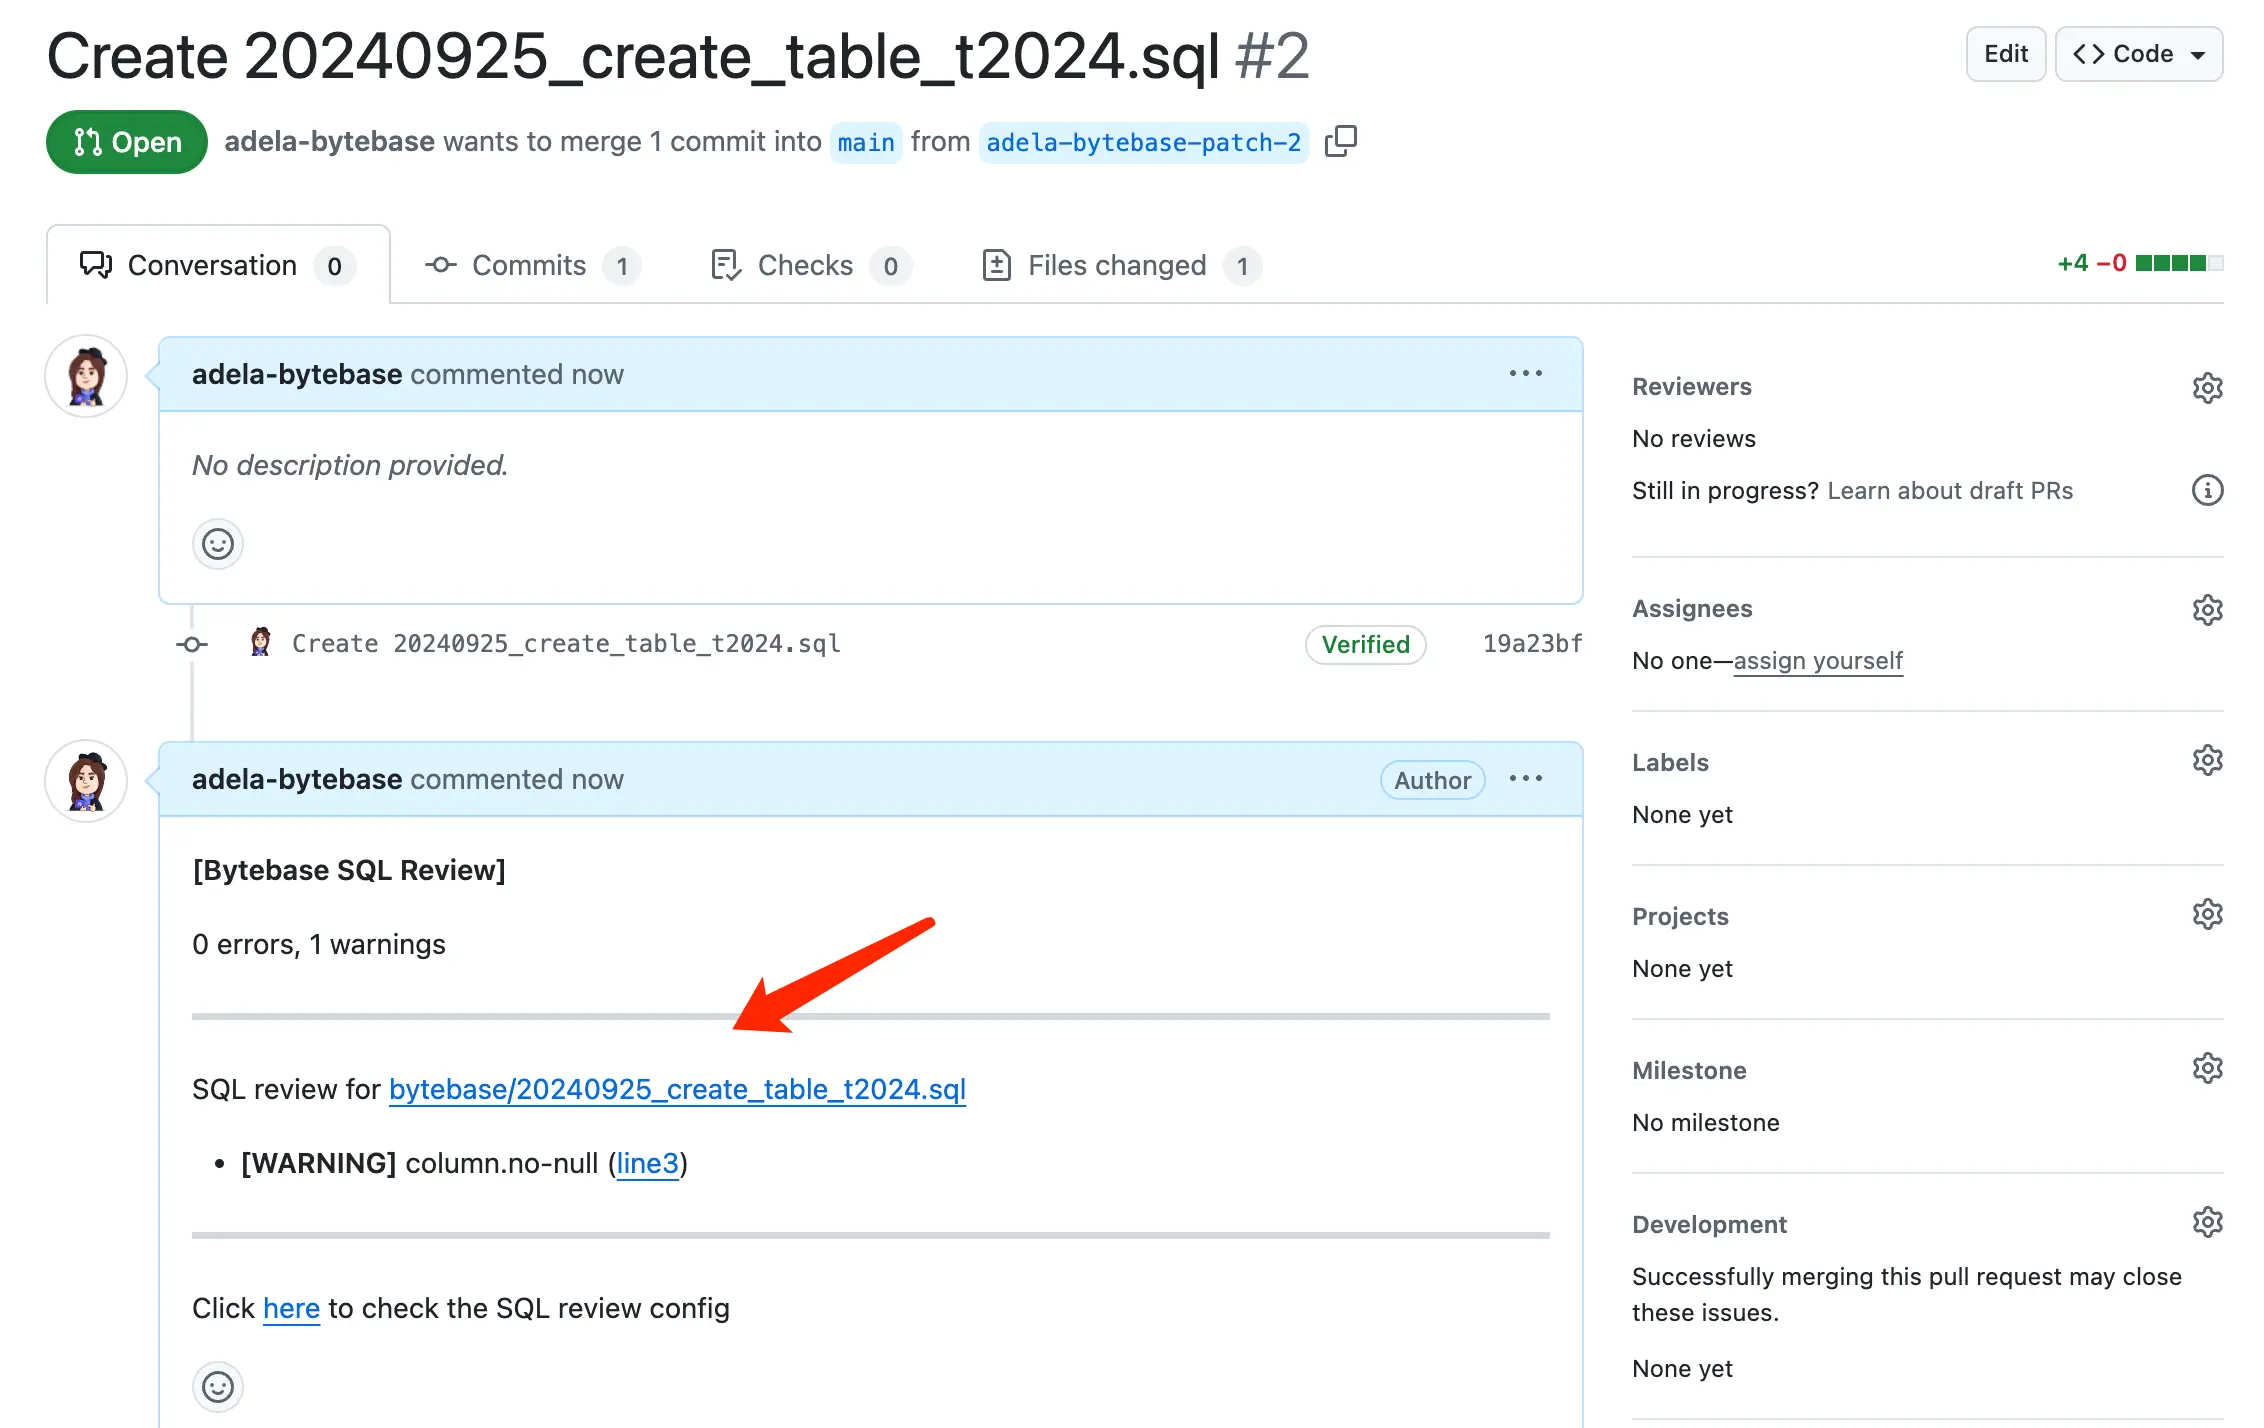Click adela-bytebase avatar beside first comment

86,376
